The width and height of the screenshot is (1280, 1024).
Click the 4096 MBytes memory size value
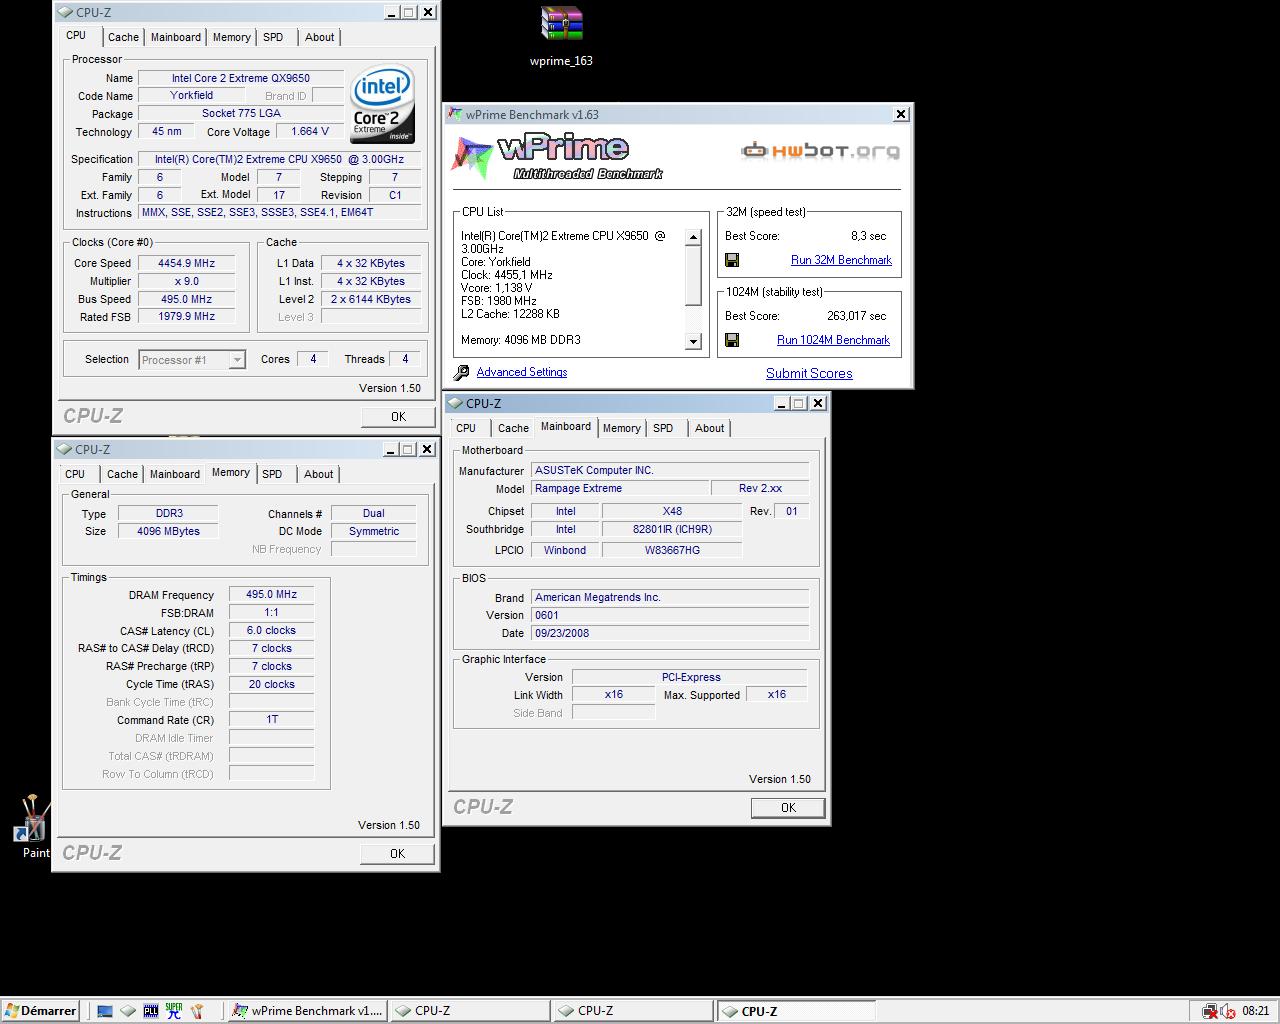tap(168, 531)
